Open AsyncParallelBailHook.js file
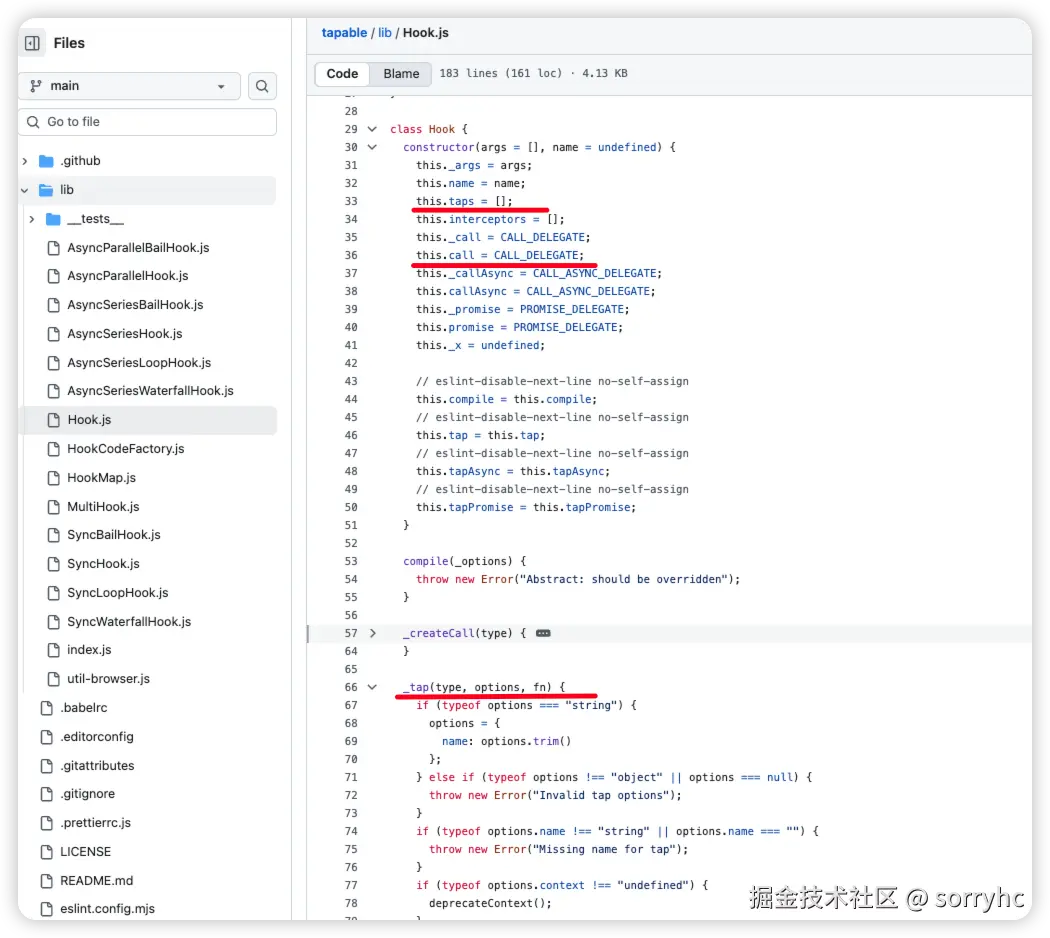 tap(138, 248)
